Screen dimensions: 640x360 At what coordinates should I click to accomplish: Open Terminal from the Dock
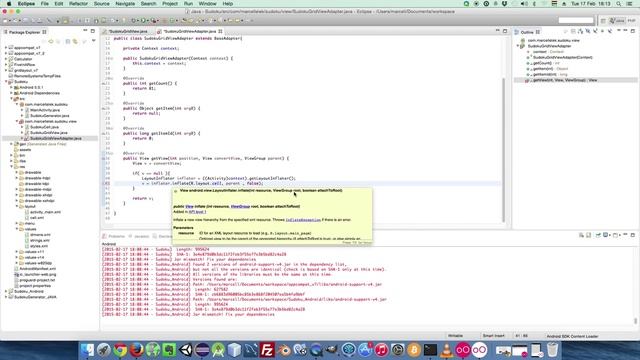430,350
